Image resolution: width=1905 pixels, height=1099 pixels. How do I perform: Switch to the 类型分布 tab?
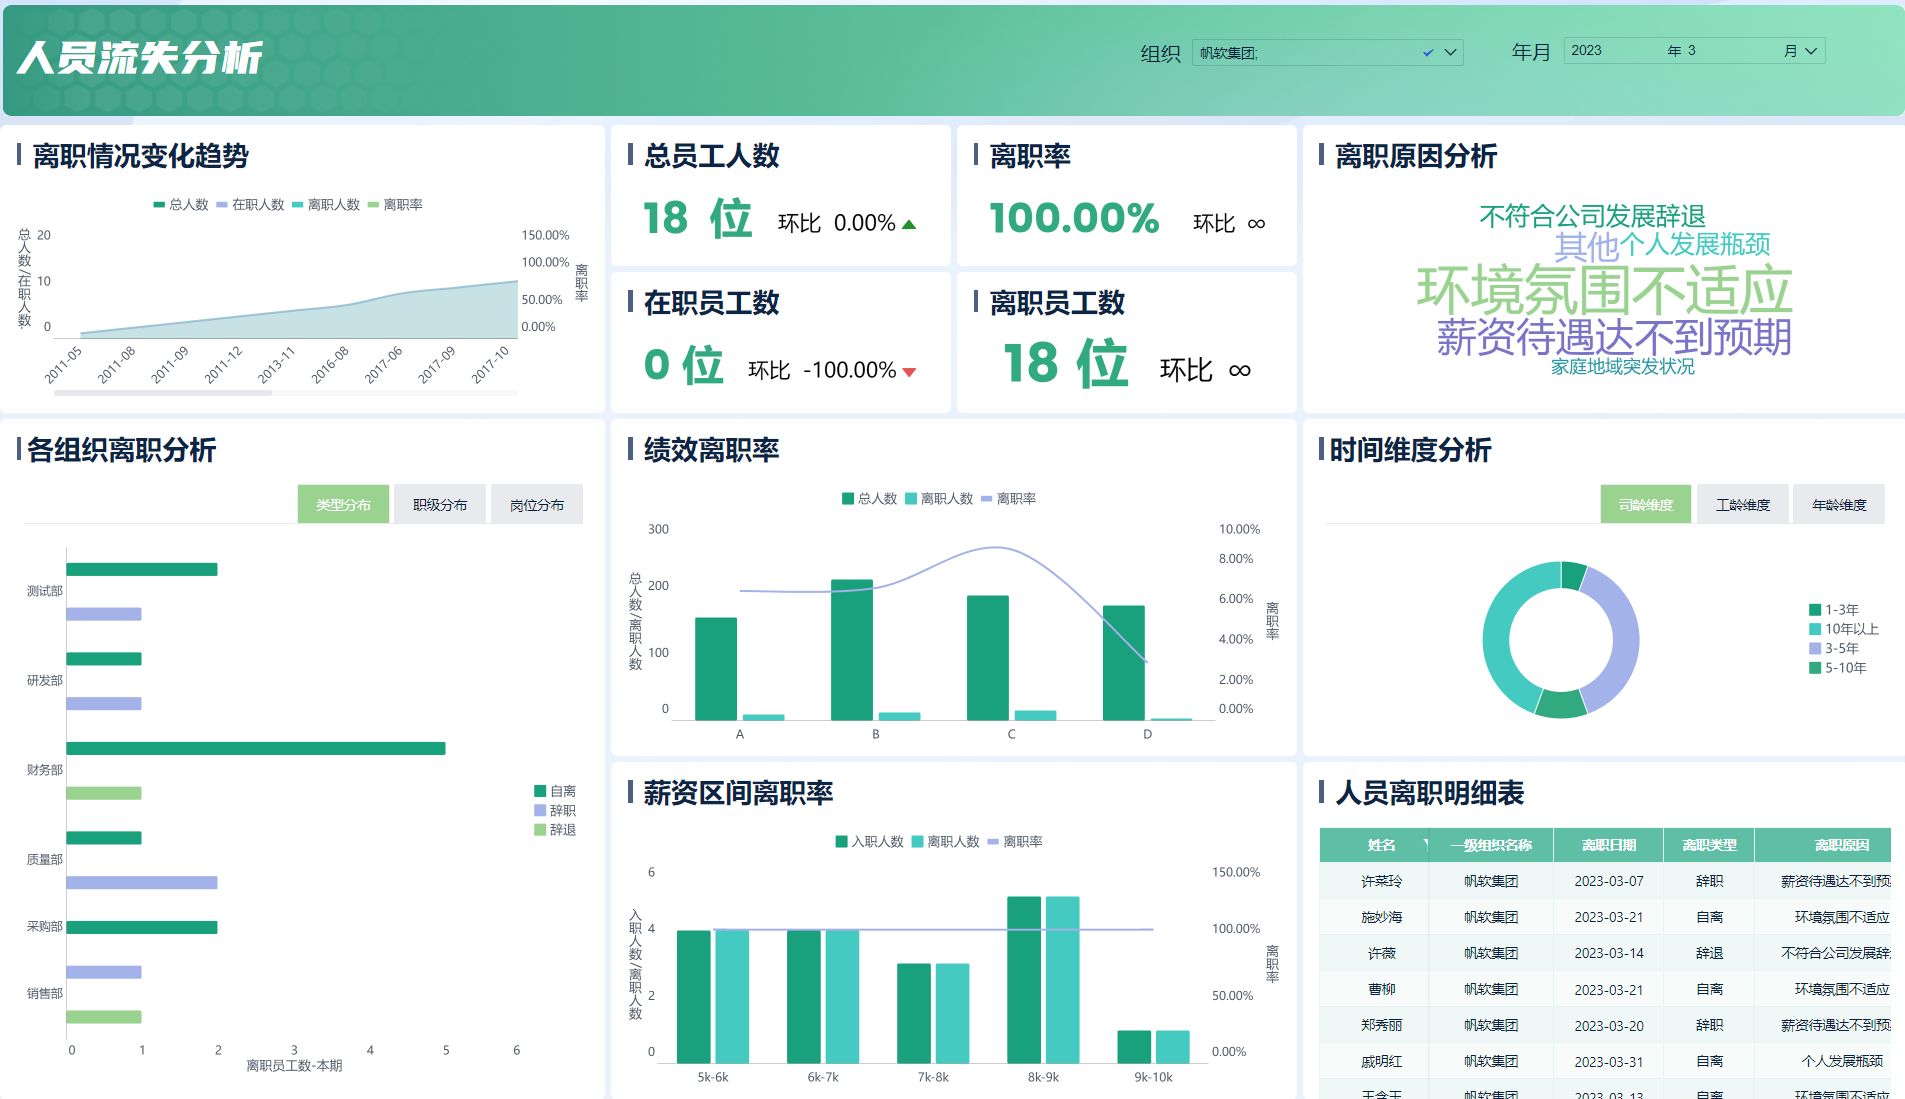343,505
